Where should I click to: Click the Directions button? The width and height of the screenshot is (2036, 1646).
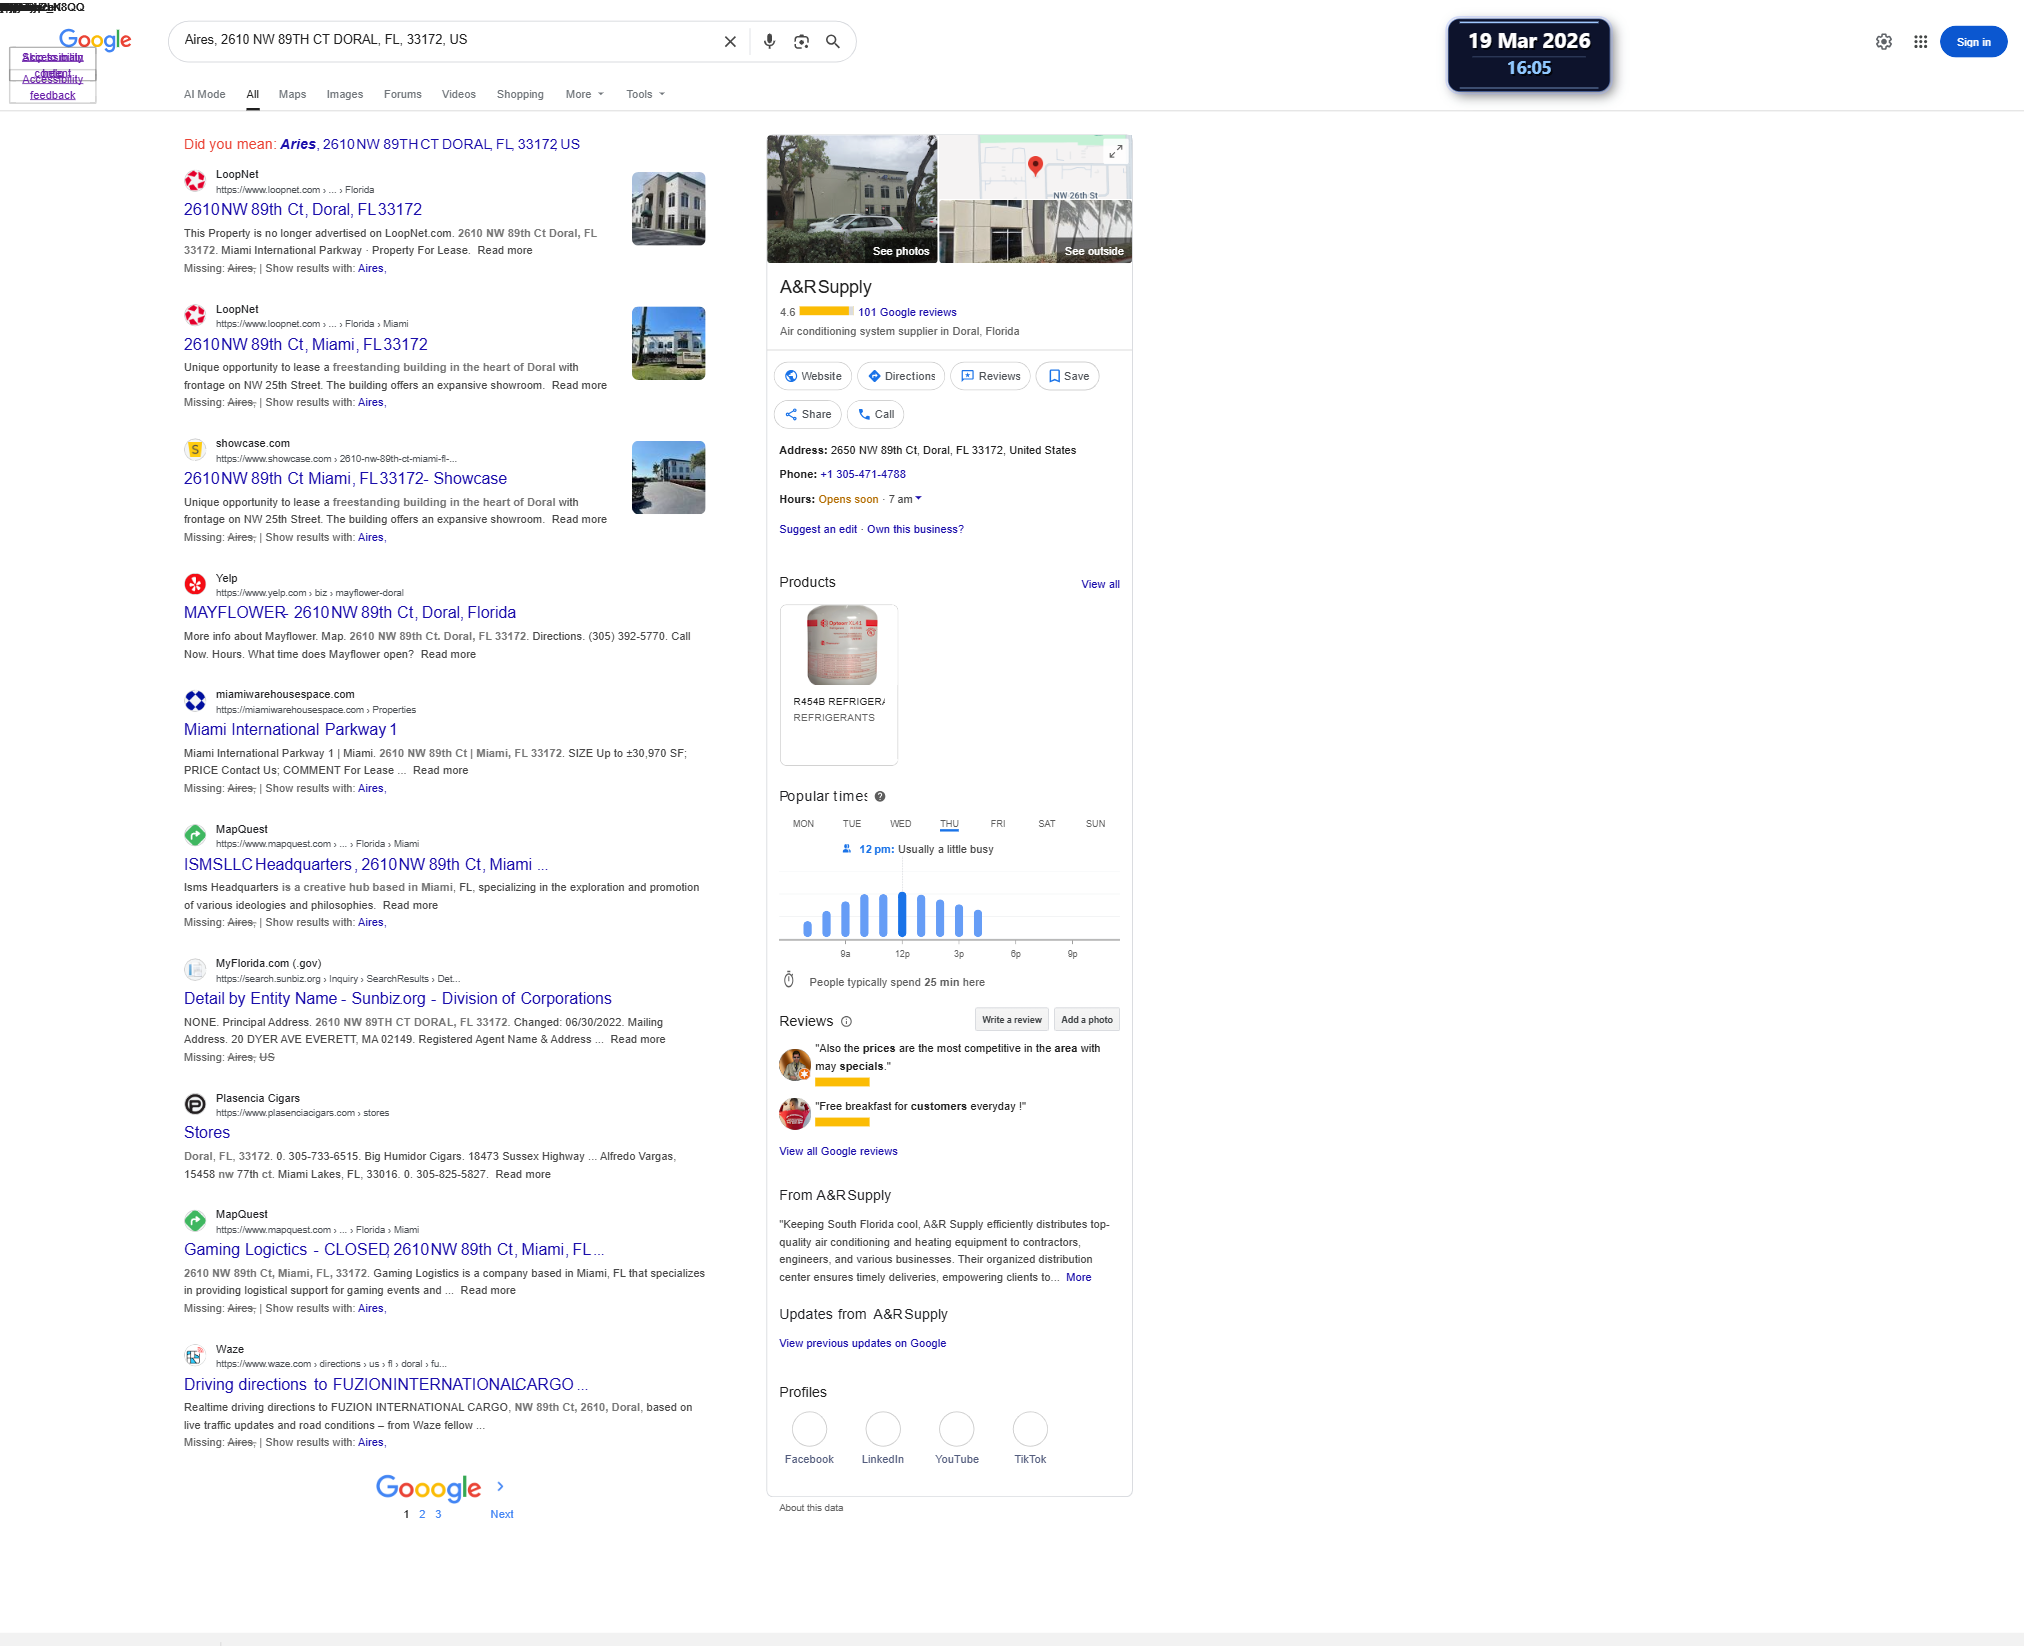(901, 376)
